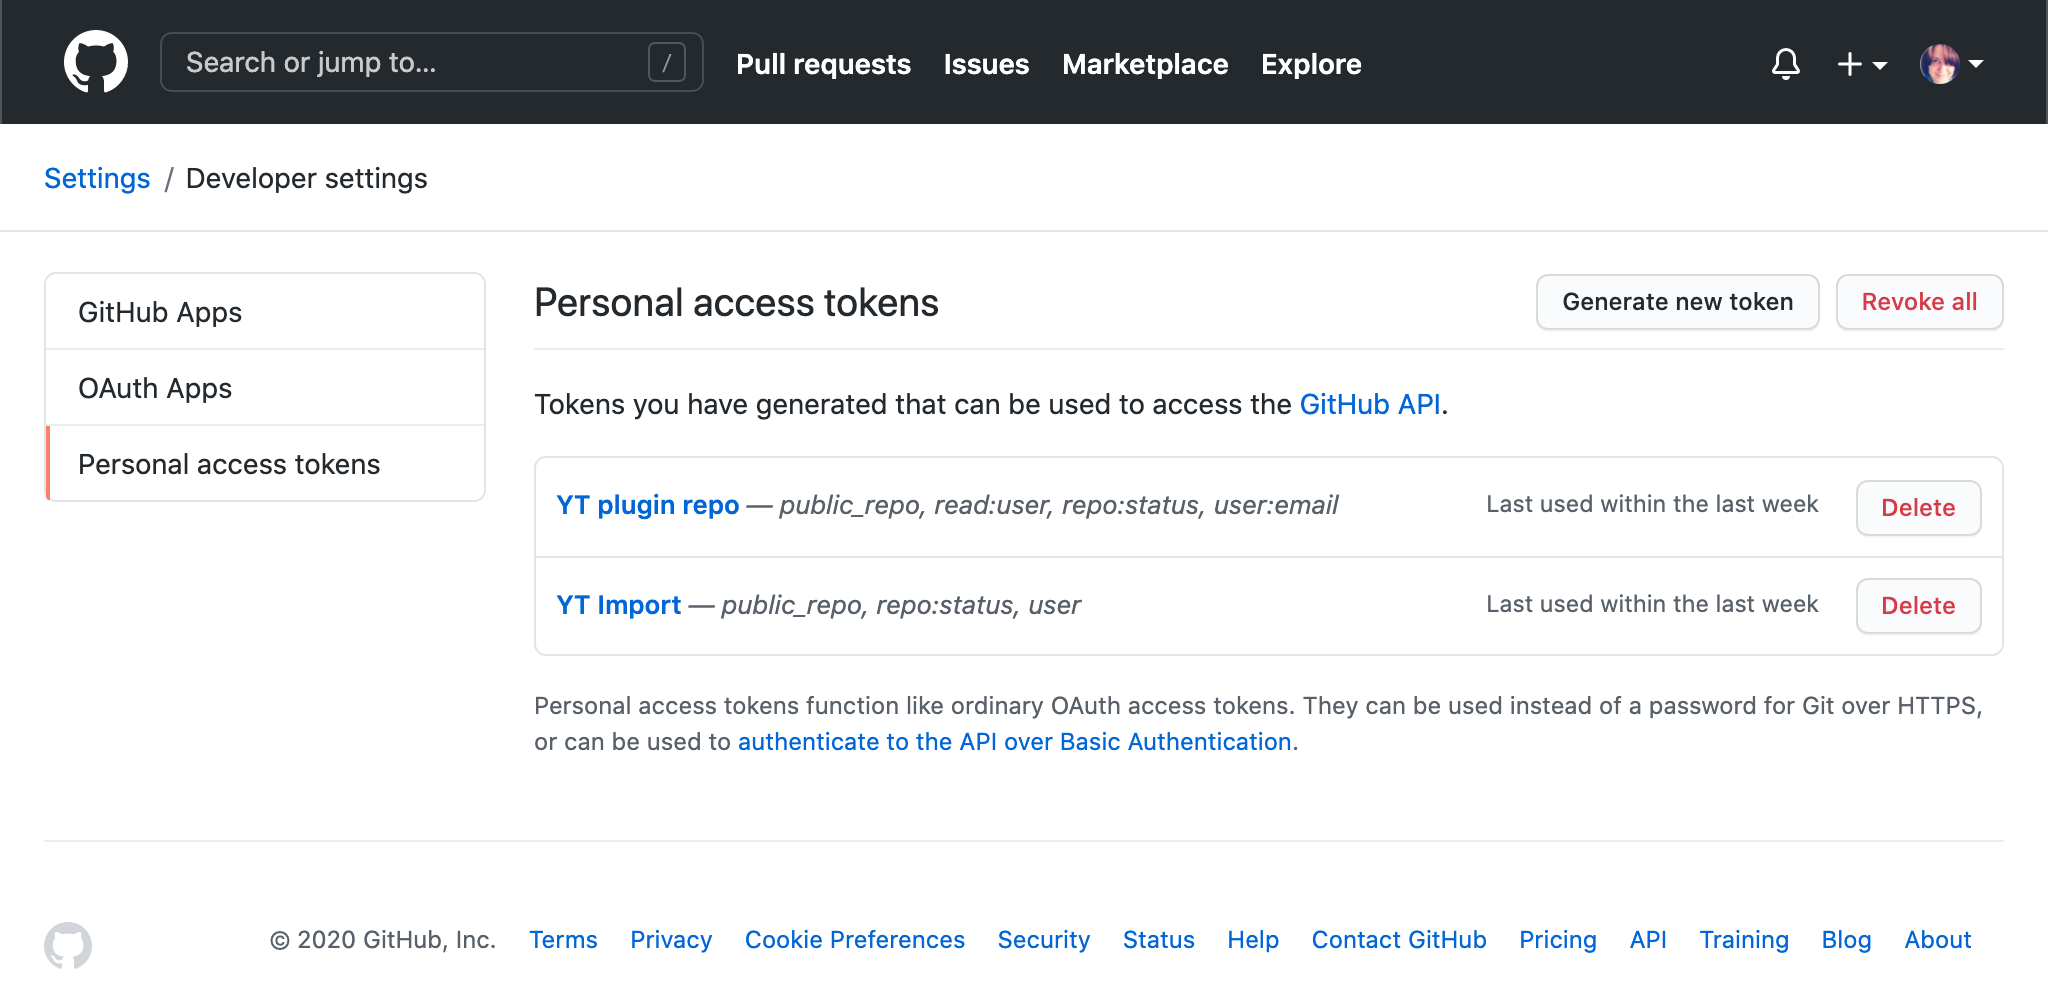
Task: Open the notifications bell
Action: point(1786,63)
